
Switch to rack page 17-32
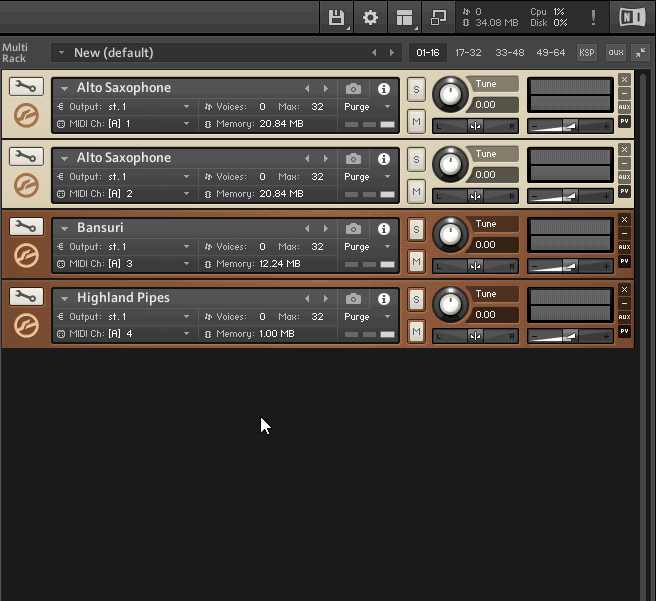pyautogui.click(x=468, y=53)
